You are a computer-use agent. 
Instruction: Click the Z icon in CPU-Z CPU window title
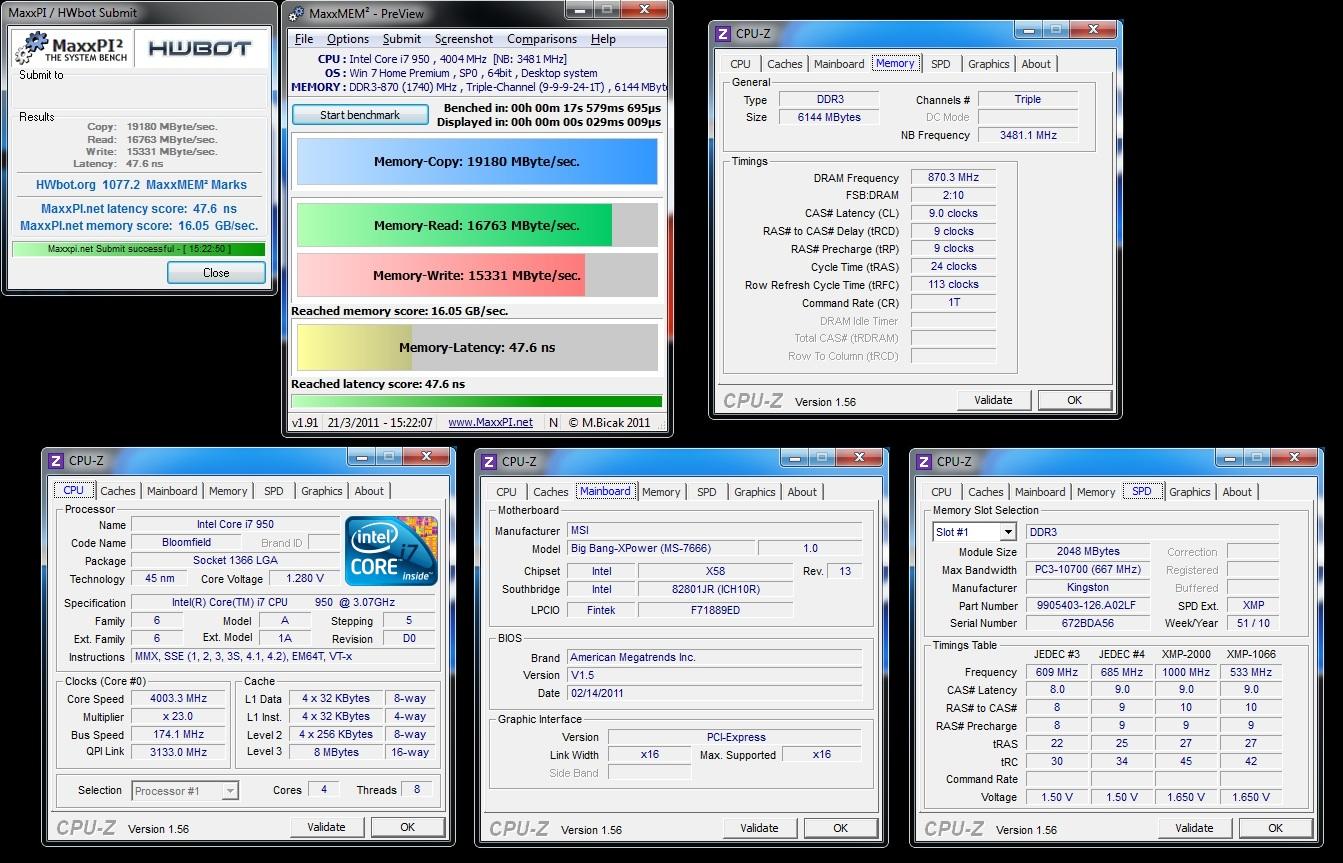click(56, 461)
